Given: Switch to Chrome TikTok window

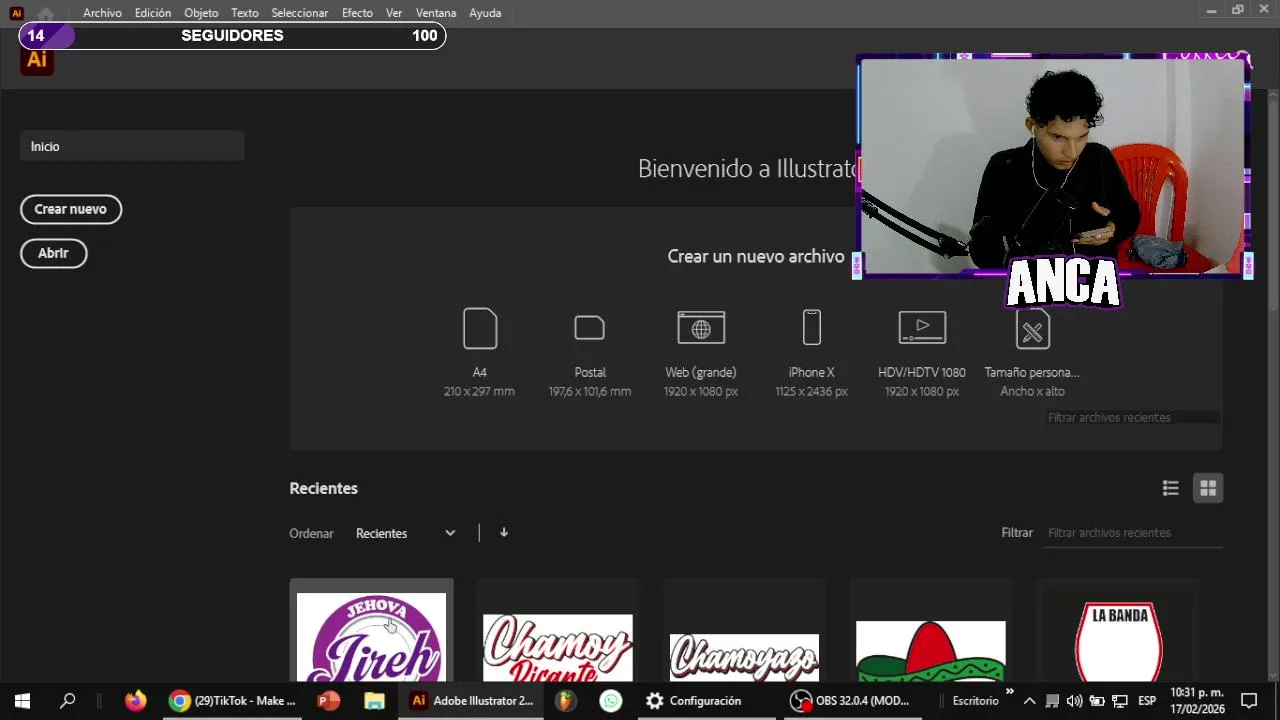Looking at the screenshot, I should [232, 701].
